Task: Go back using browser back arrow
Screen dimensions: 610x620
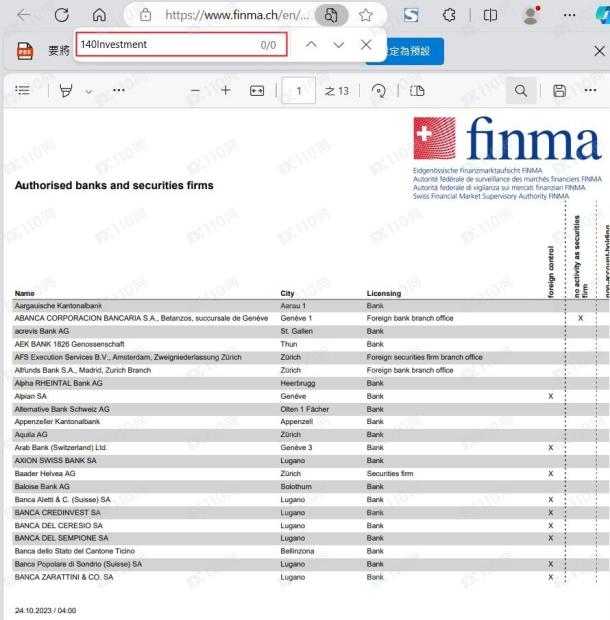Action: pos(24,15)
